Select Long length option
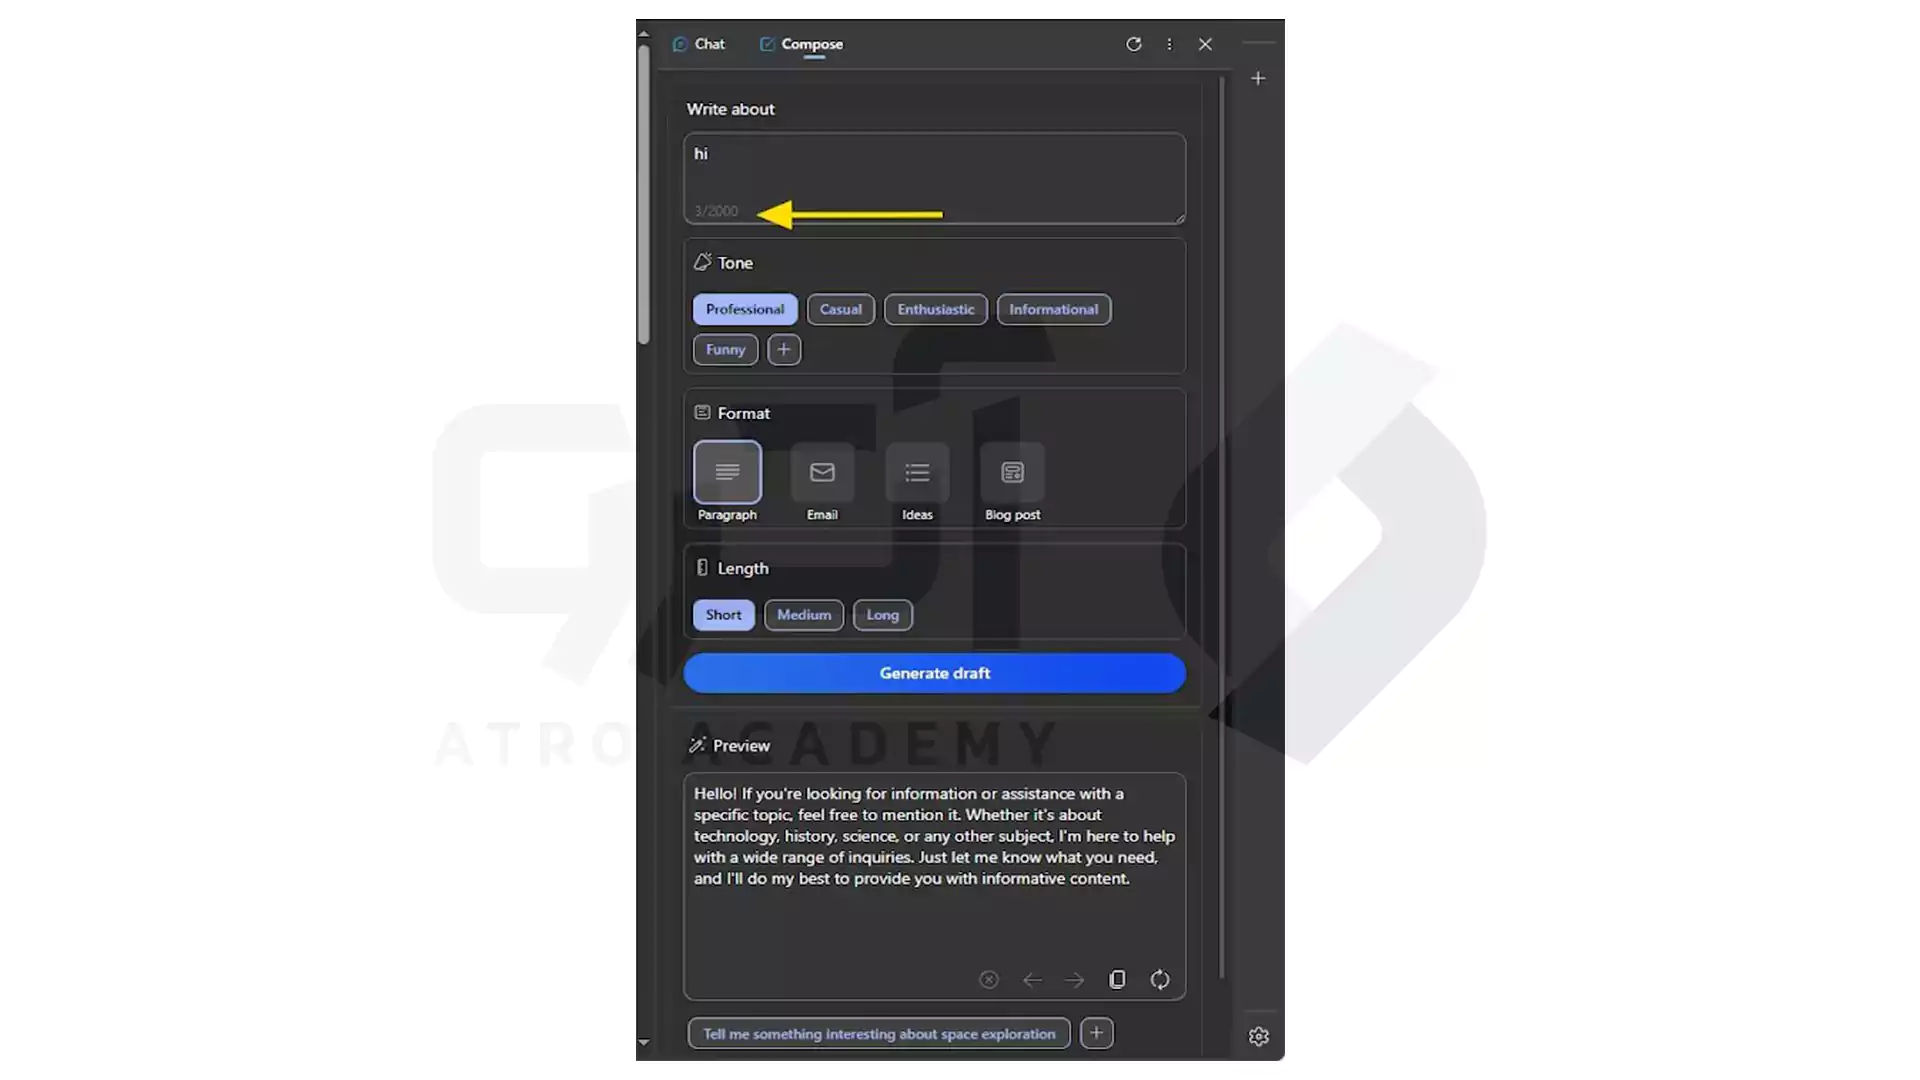The image size is (1920, 1080). 881,615
